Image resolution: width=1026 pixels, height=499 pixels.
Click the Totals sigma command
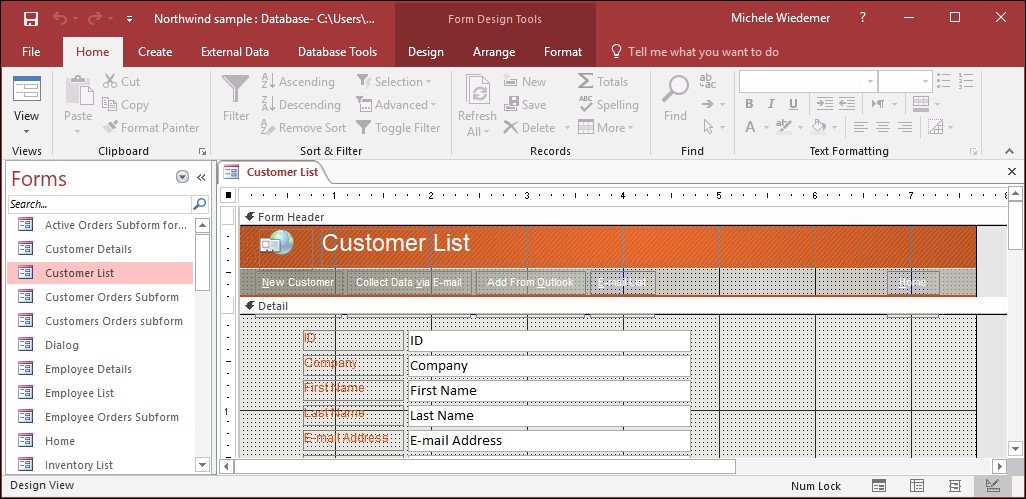click(603, 82)
